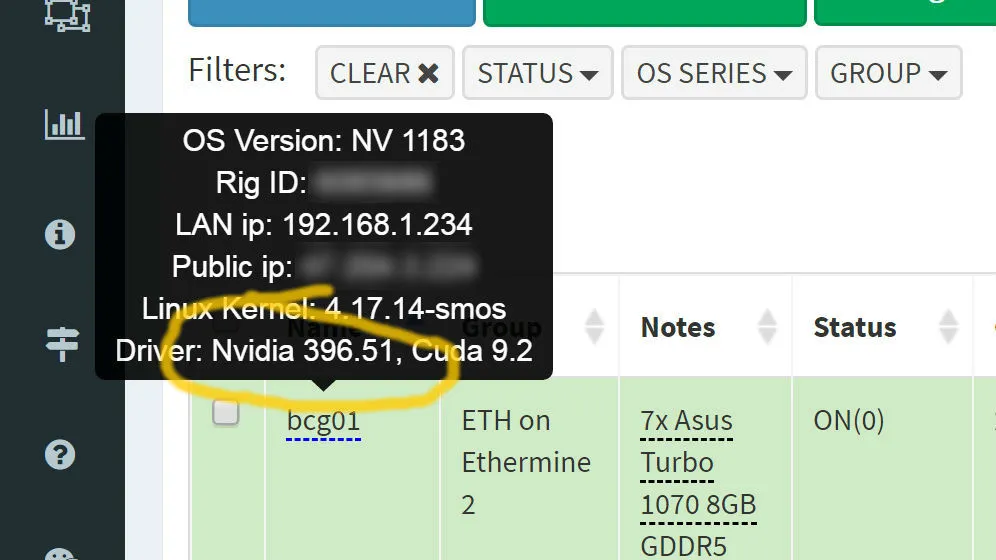Sort rigs by the Status column header
The image size is (996, 560).
click(x=855, y=328)
